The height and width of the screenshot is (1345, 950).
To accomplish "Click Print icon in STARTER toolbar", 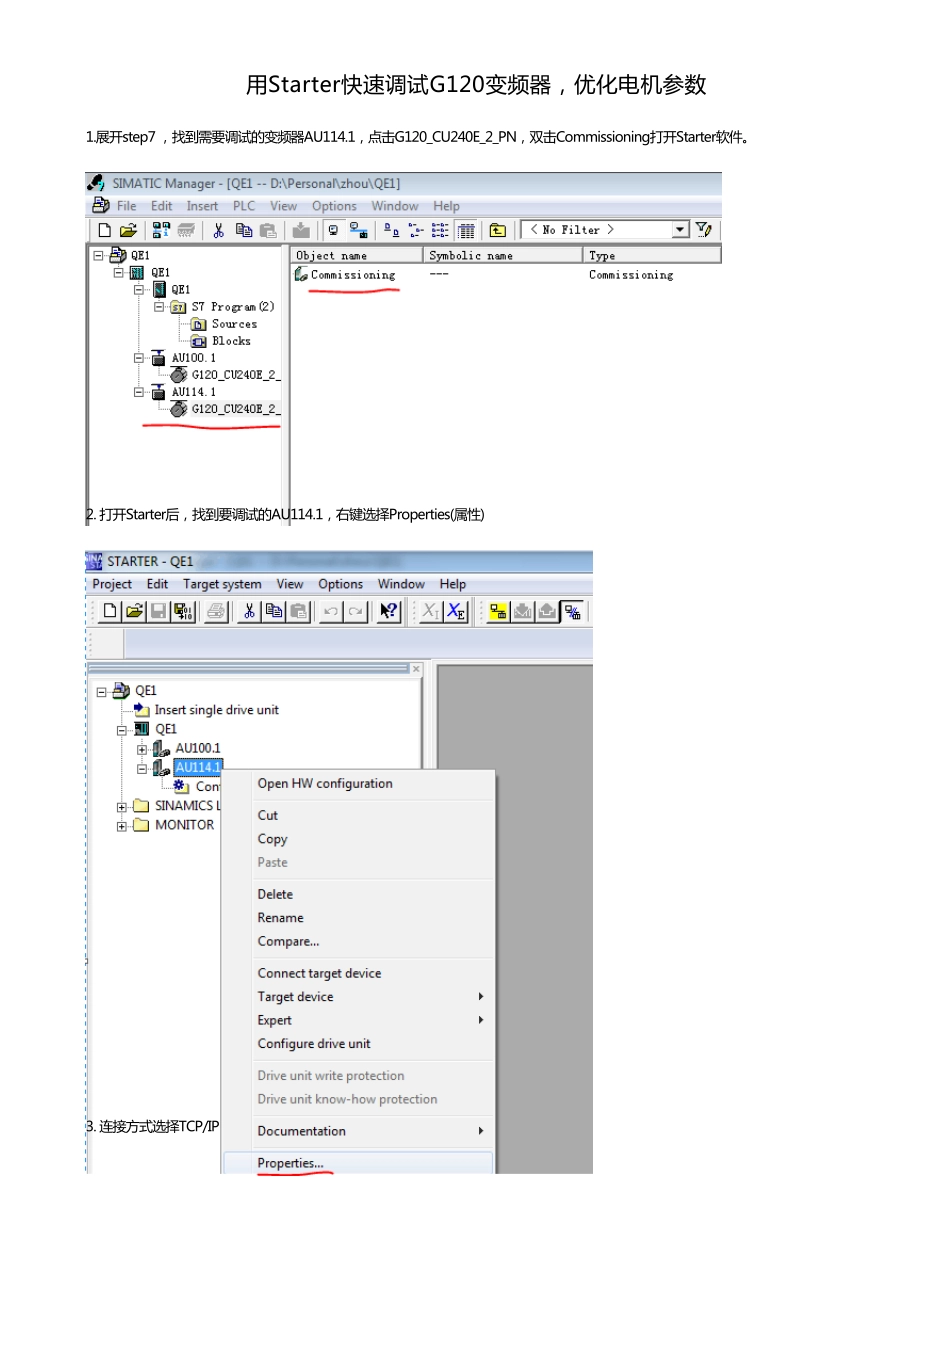I will (x=216, y=611).
